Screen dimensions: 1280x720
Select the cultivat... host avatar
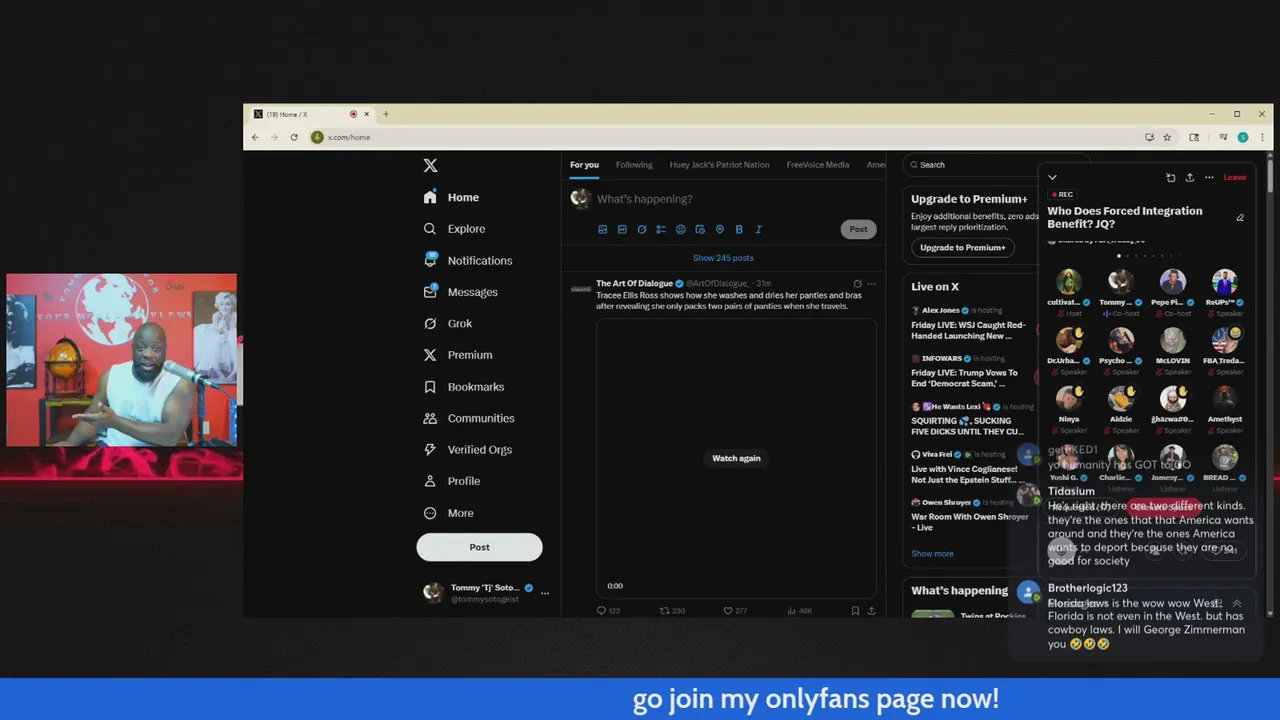tap(1069, 281)
